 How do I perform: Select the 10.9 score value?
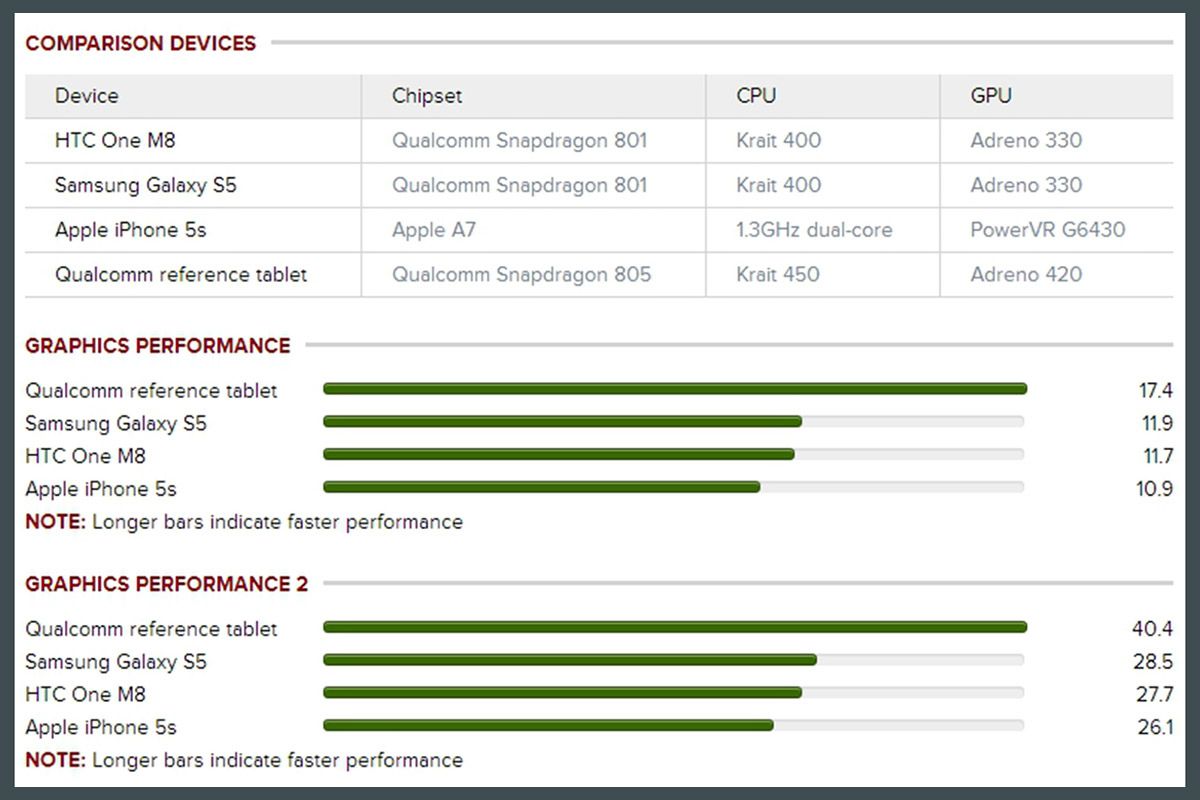point(1155,489)
